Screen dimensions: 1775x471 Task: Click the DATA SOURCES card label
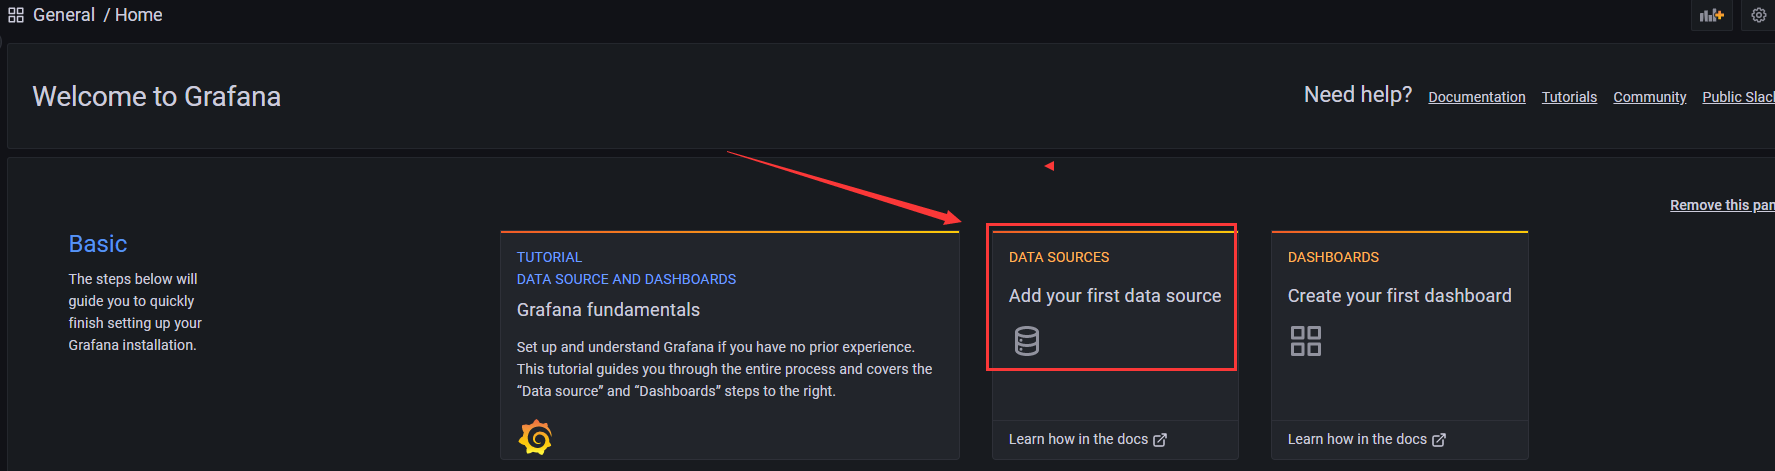[1059, 257]
